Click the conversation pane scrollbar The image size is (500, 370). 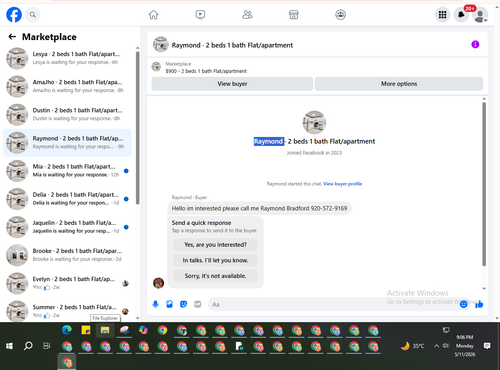tap(484, 184)
